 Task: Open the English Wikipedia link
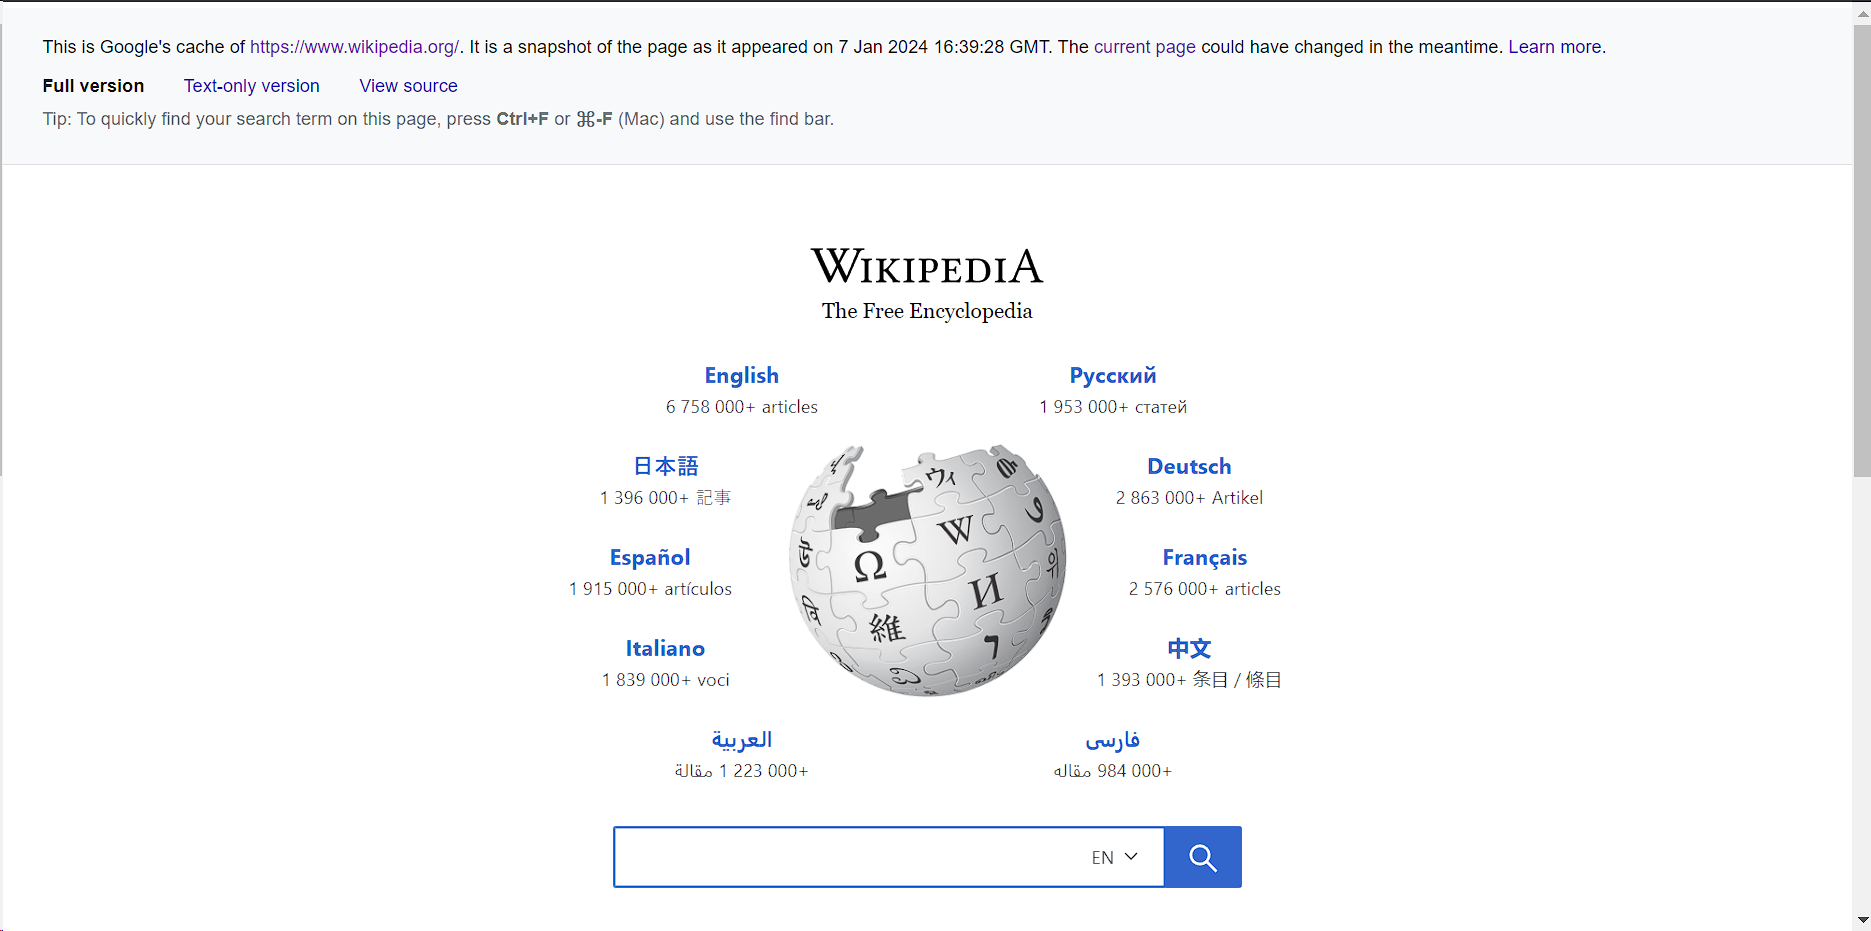point(741,375)
